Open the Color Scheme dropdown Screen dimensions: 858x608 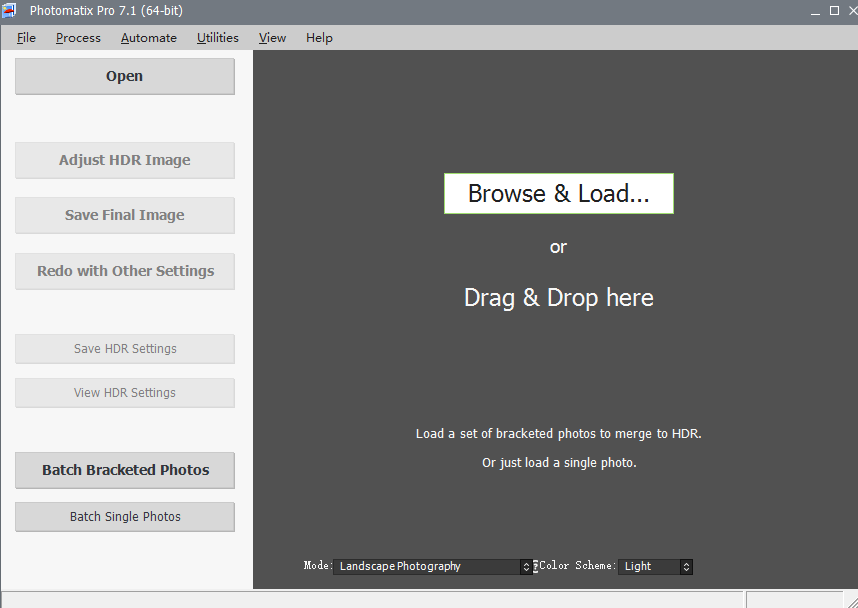[655, 566]
